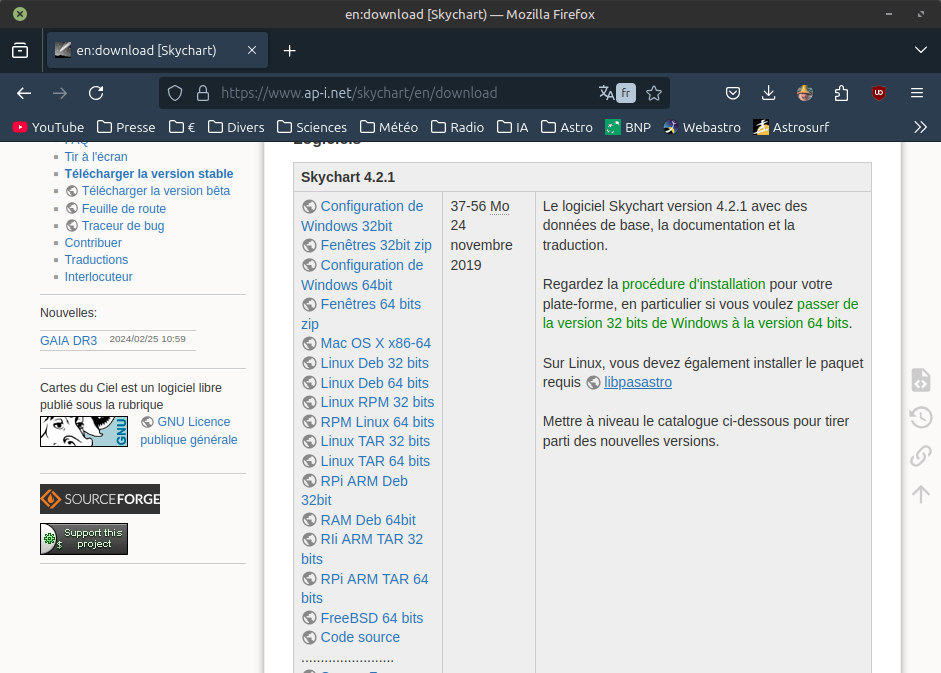Show more bookmarks with the overflow chevron
The height and width of the screenshot is (673, 941).
920,127
